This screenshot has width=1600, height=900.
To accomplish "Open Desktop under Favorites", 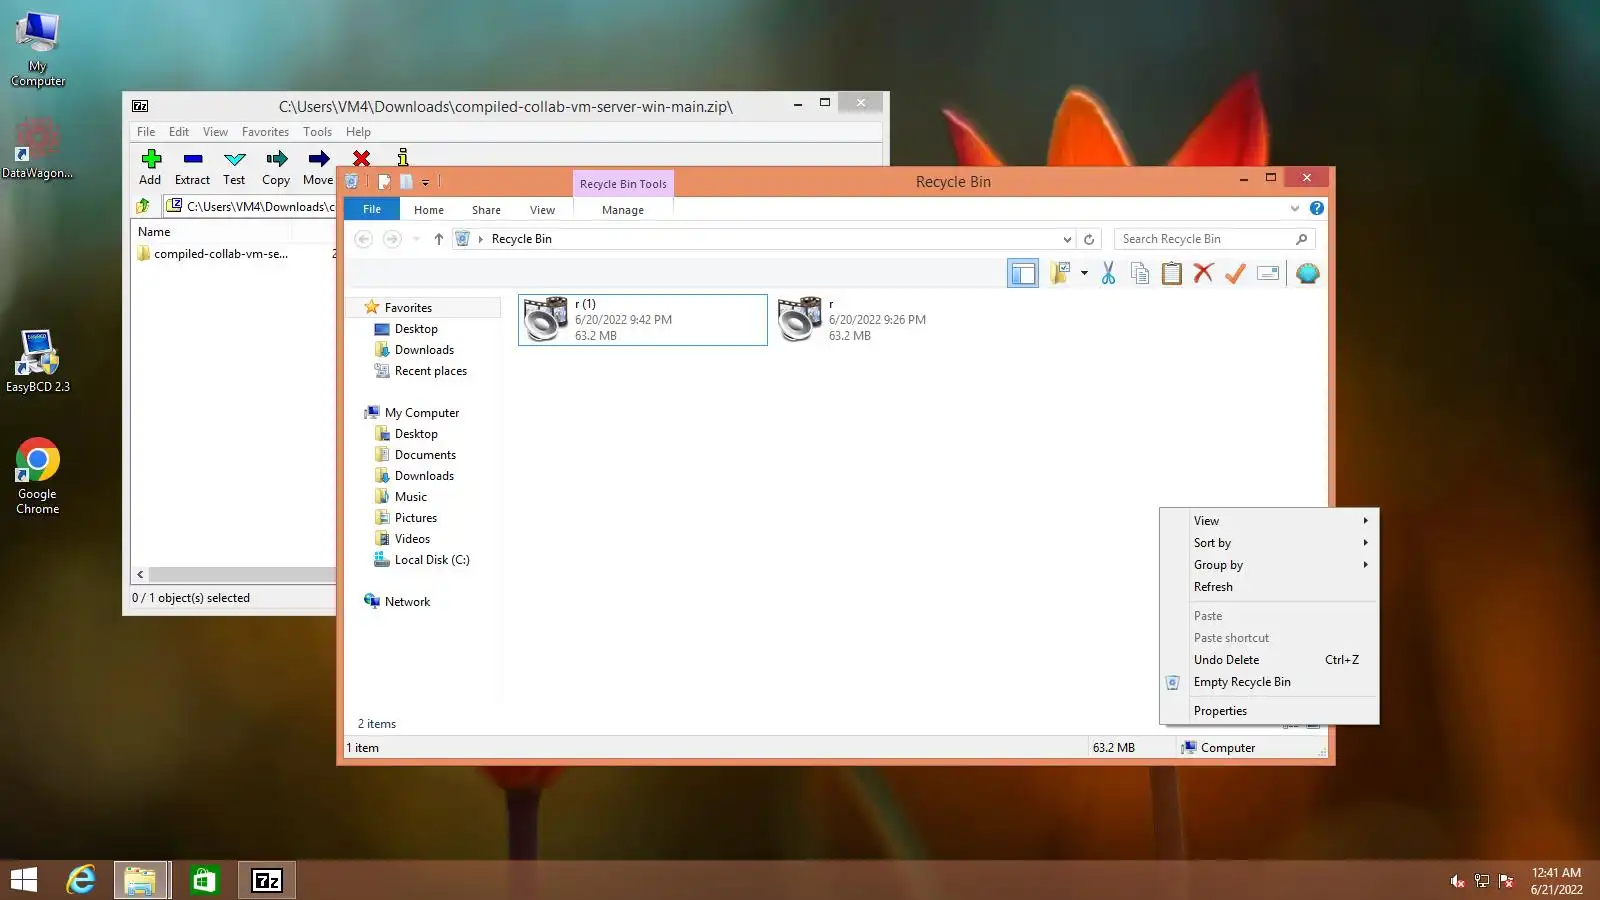I will (416, 329).
